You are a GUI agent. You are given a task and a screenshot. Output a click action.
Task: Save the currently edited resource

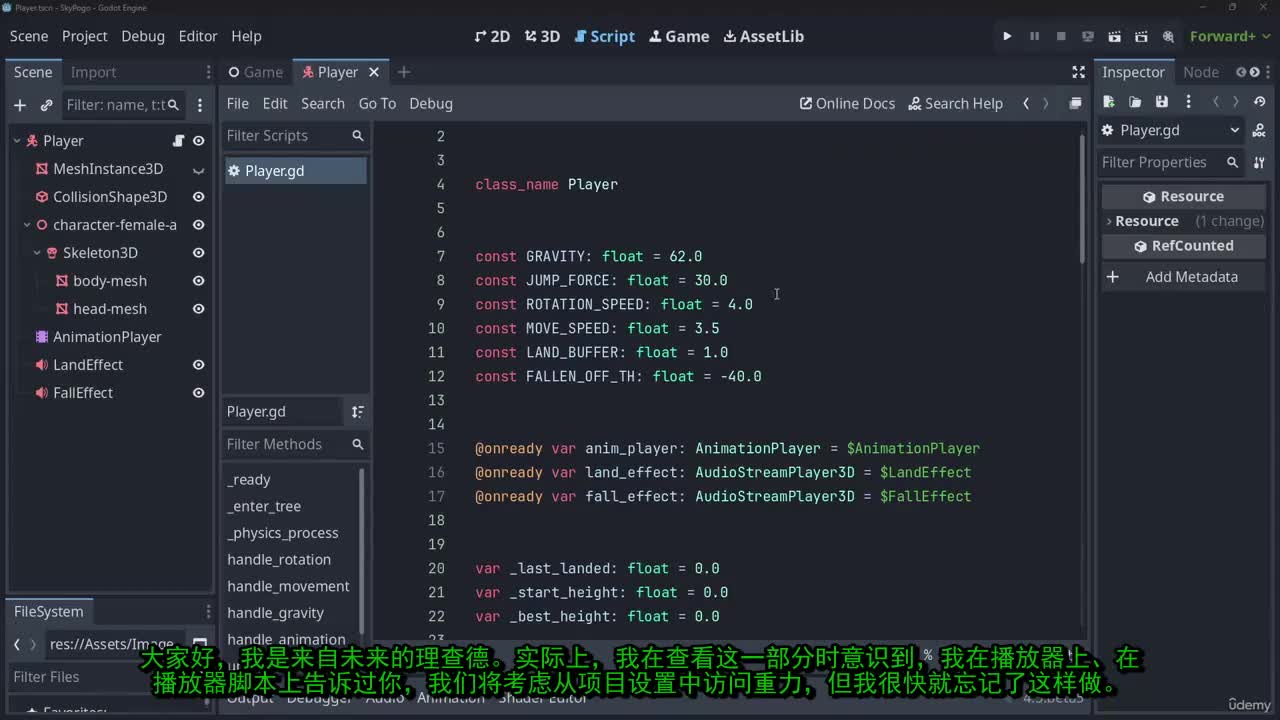pos(1161,102)
